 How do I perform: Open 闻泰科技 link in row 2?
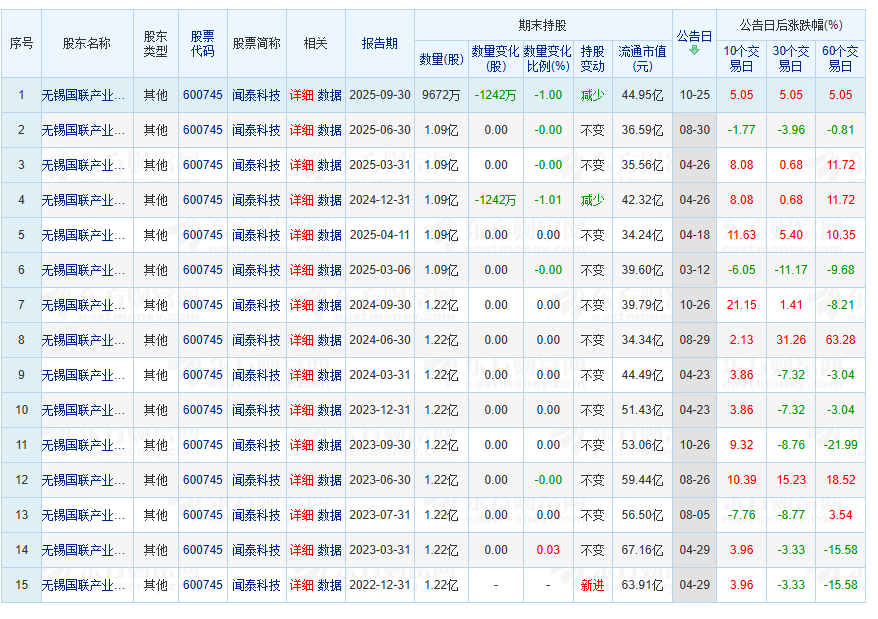tap(256, 130)
